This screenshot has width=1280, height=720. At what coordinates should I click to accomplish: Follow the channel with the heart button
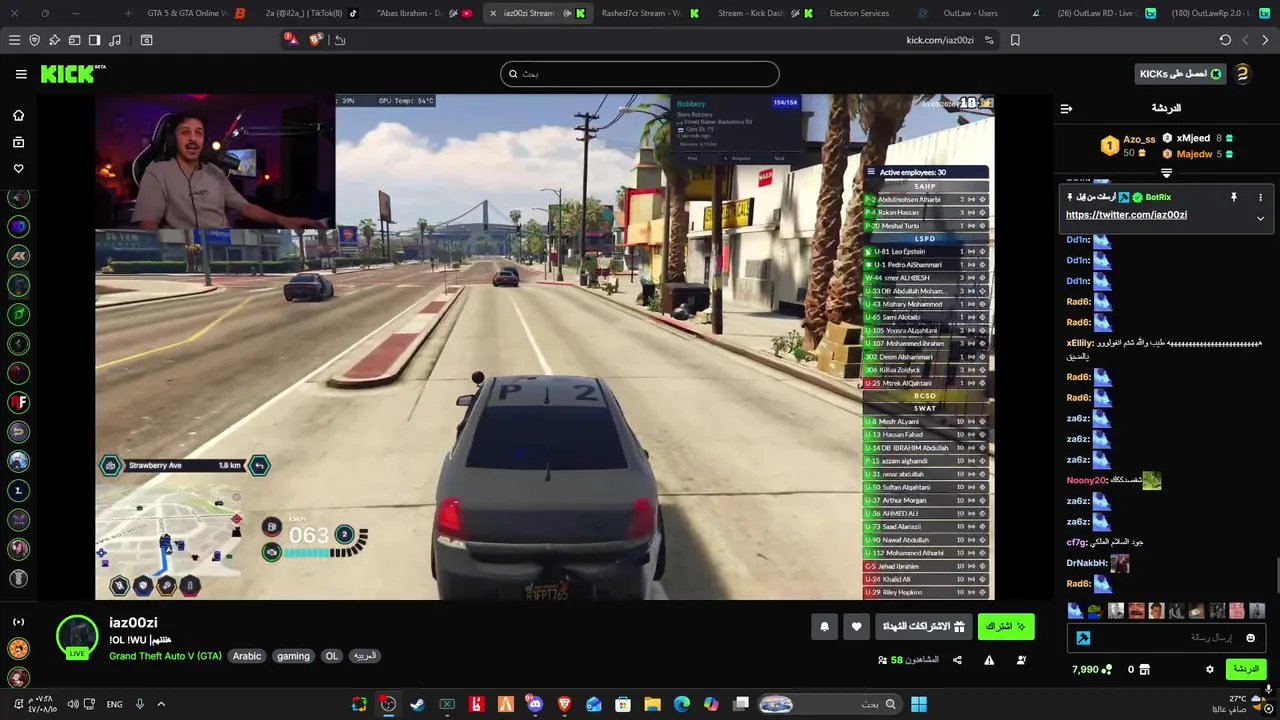tap(856, 626)
